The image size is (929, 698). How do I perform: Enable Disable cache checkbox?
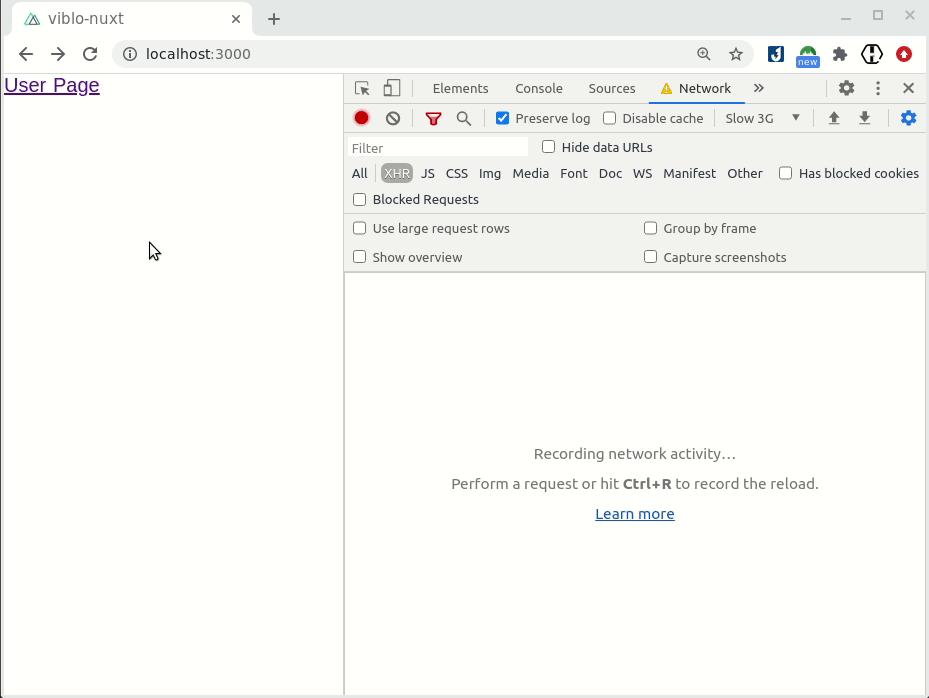pyautogui.click(x=609, y=118)
